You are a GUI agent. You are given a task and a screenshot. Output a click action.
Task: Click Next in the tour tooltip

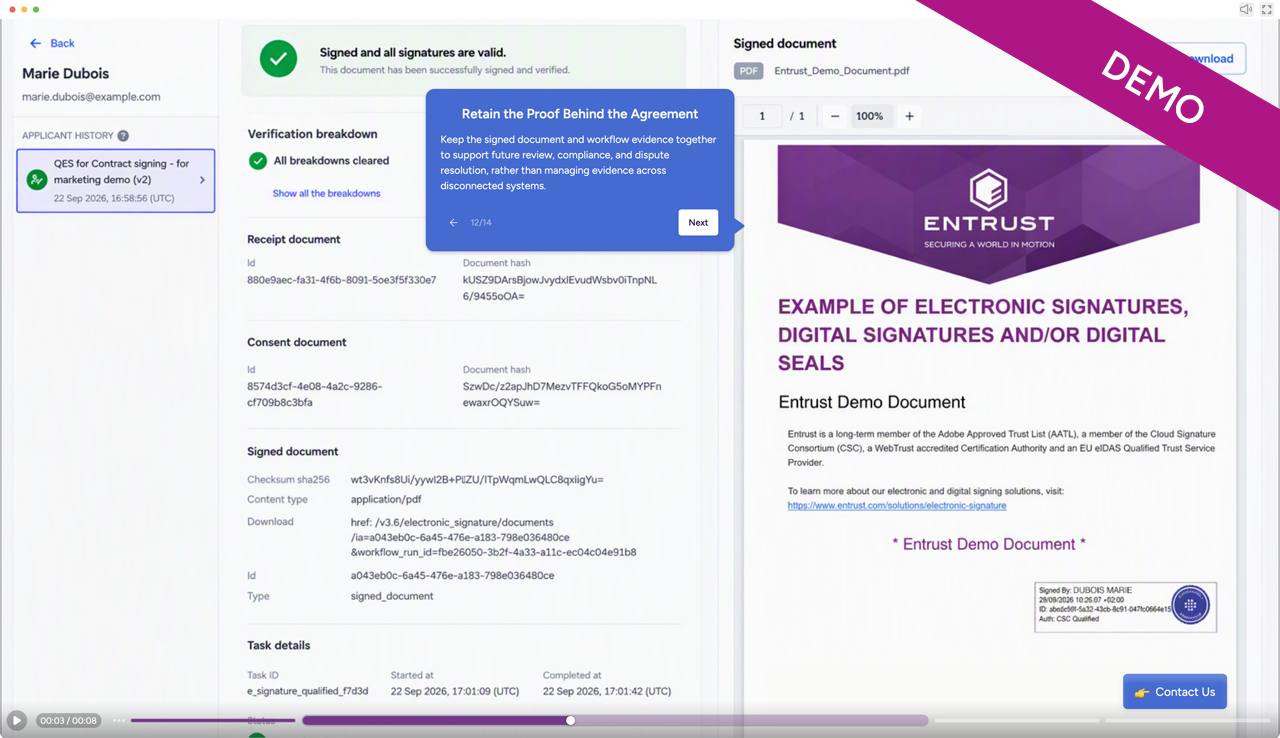[698, 222]
